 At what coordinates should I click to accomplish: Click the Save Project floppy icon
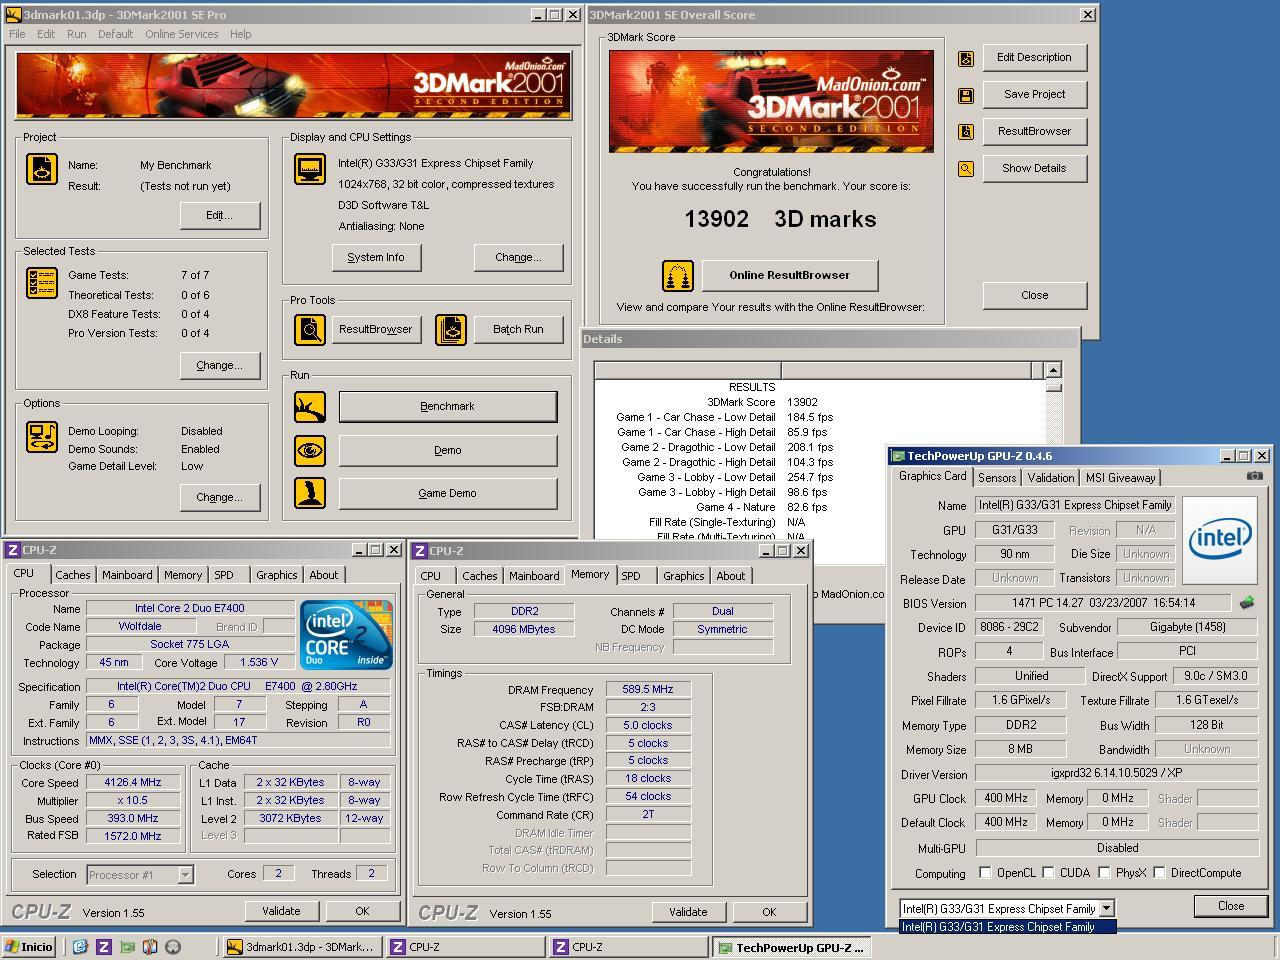point(966,96)
